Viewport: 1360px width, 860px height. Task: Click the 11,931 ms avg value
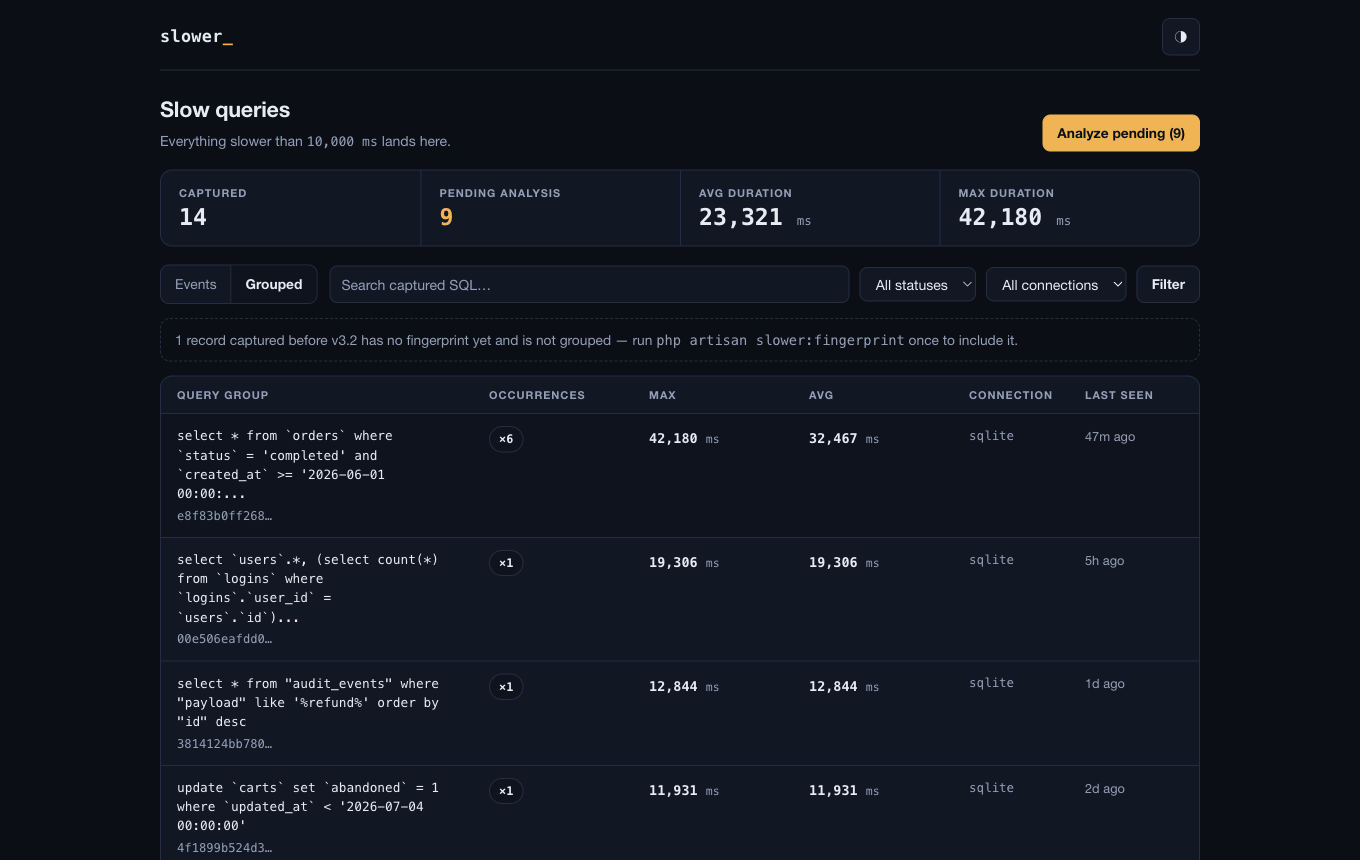pos(844,791)
